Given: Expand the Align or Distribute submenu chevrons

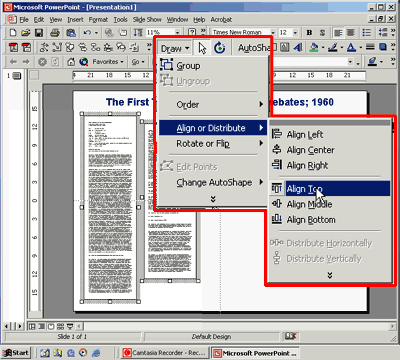Looking at the screenshot, I should point(330,275).
